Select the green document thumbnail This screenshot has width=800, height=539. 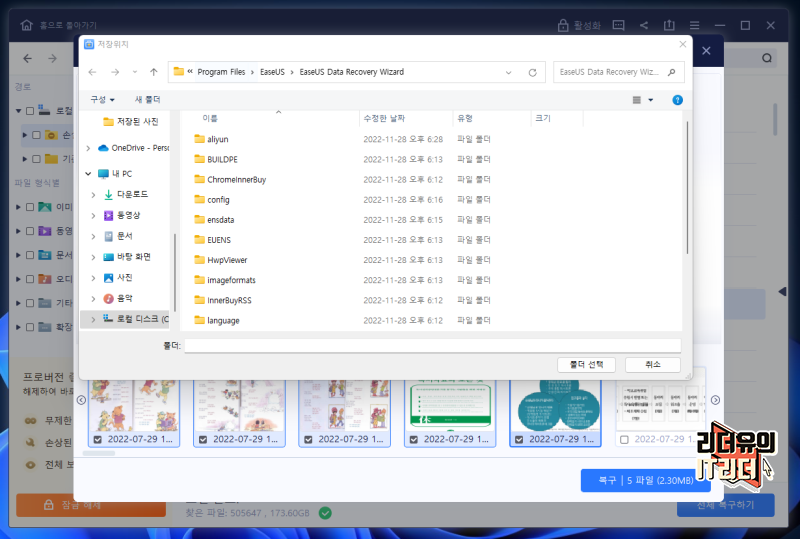450,407
